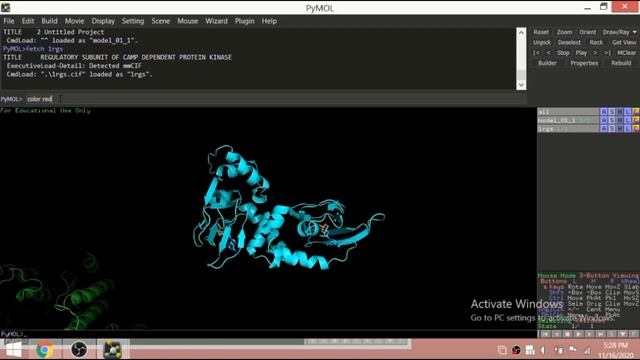
Task: Open the Action menu for model_01_1
Action: pos(603,120)
